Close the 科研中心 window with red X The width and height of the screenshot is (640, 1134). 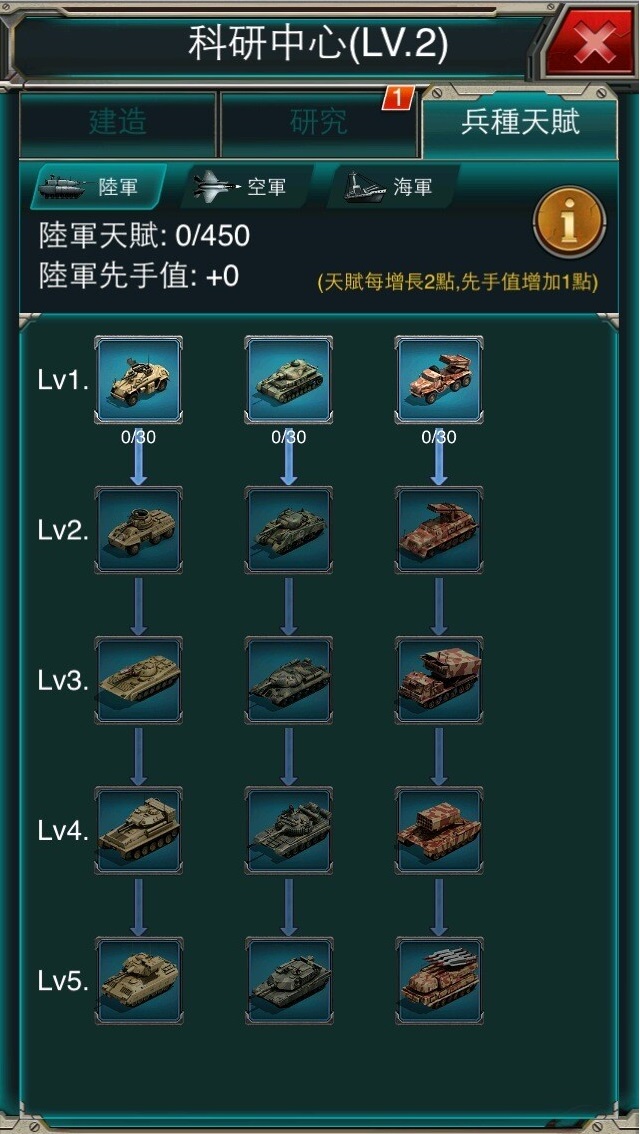(593, 45)
